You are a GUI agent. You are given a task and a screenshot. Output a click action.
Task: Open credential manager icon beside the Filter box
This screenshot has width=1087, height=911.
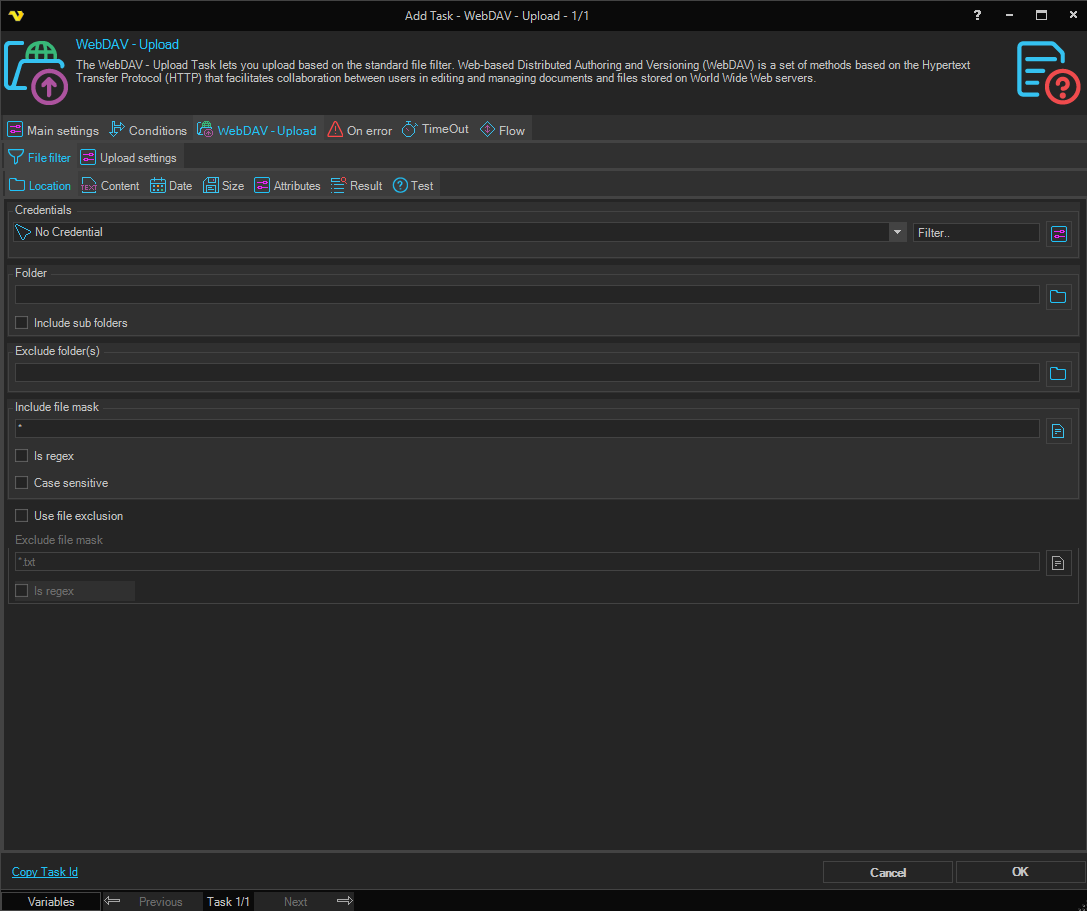click(1059, 233)
